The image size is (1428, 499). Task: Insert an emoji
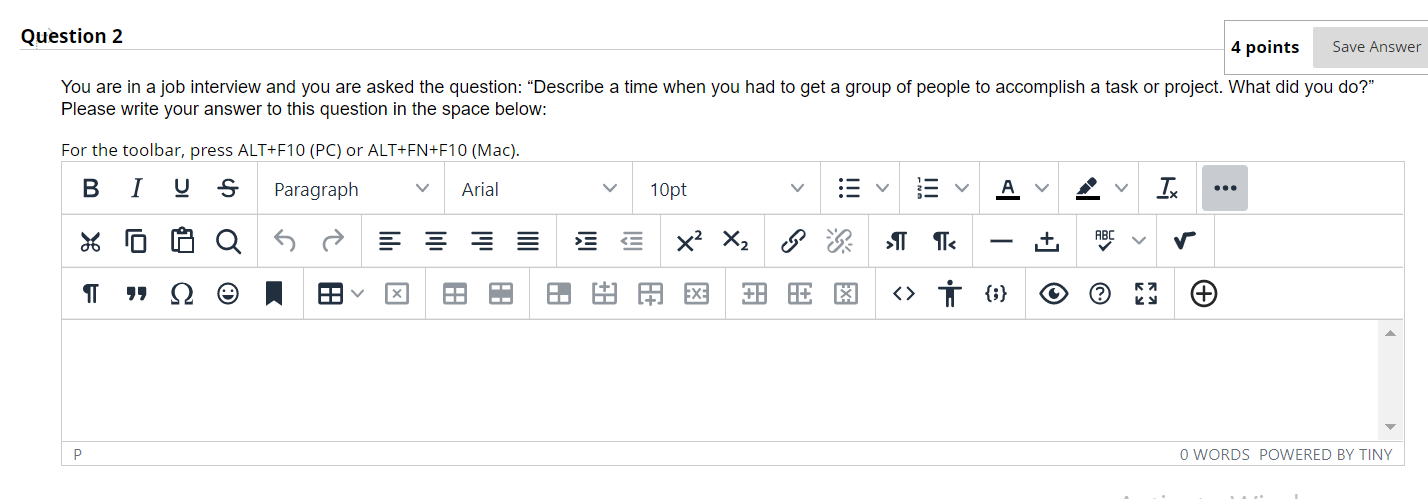pyautogui.click(x=228, y=294)
